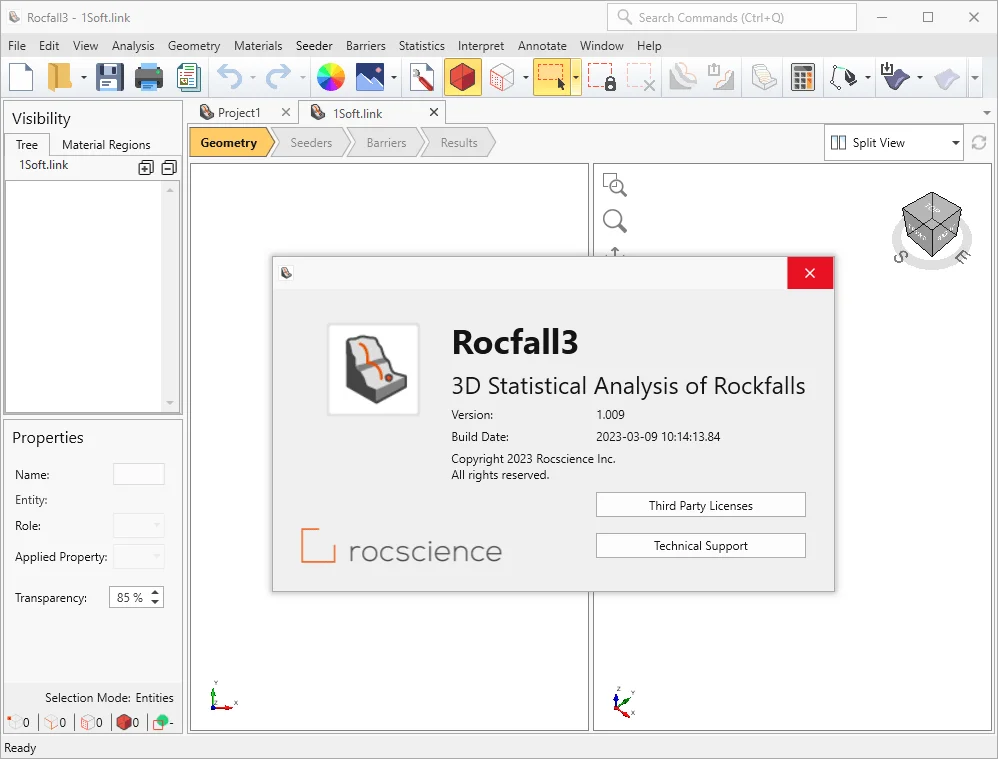The image size is (998, 759).
Task: Open the Geometry menu
Action: 194,46
